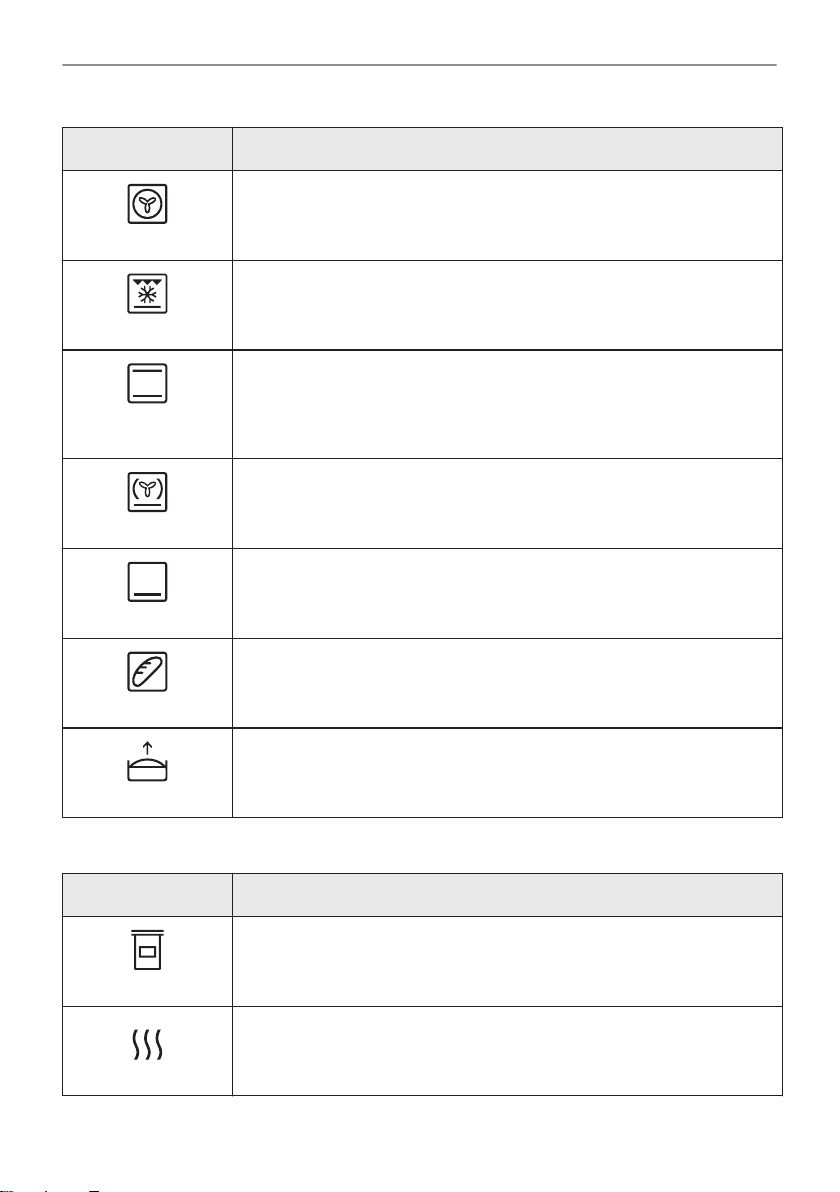The height and width of the screenshot is (1192, 840).
Task: Click the description cell beside the bottom heat icon
Action: (x=507, y=593)
